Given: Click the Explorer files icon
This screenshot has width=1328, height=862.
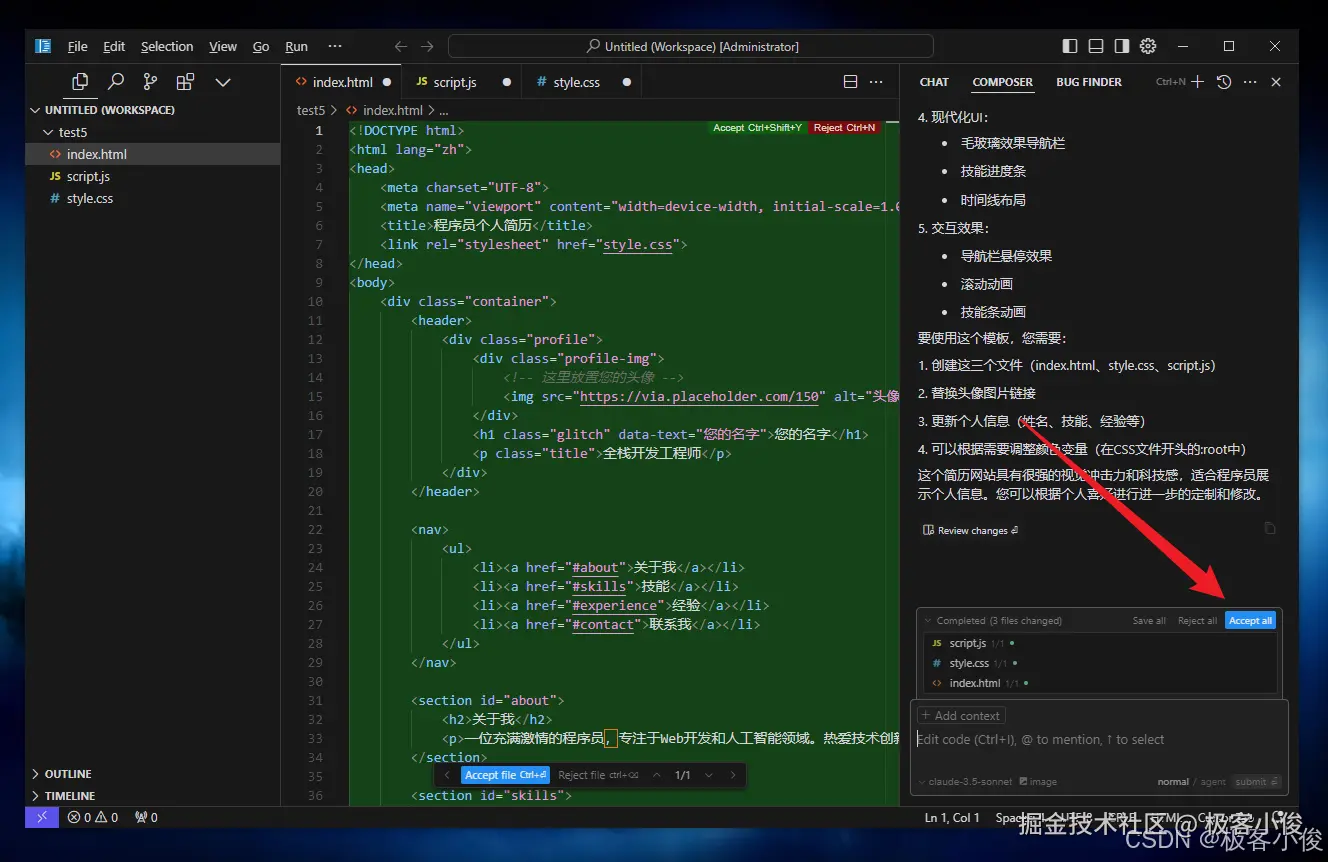Looking at the screenshot, I should point(80,82).
